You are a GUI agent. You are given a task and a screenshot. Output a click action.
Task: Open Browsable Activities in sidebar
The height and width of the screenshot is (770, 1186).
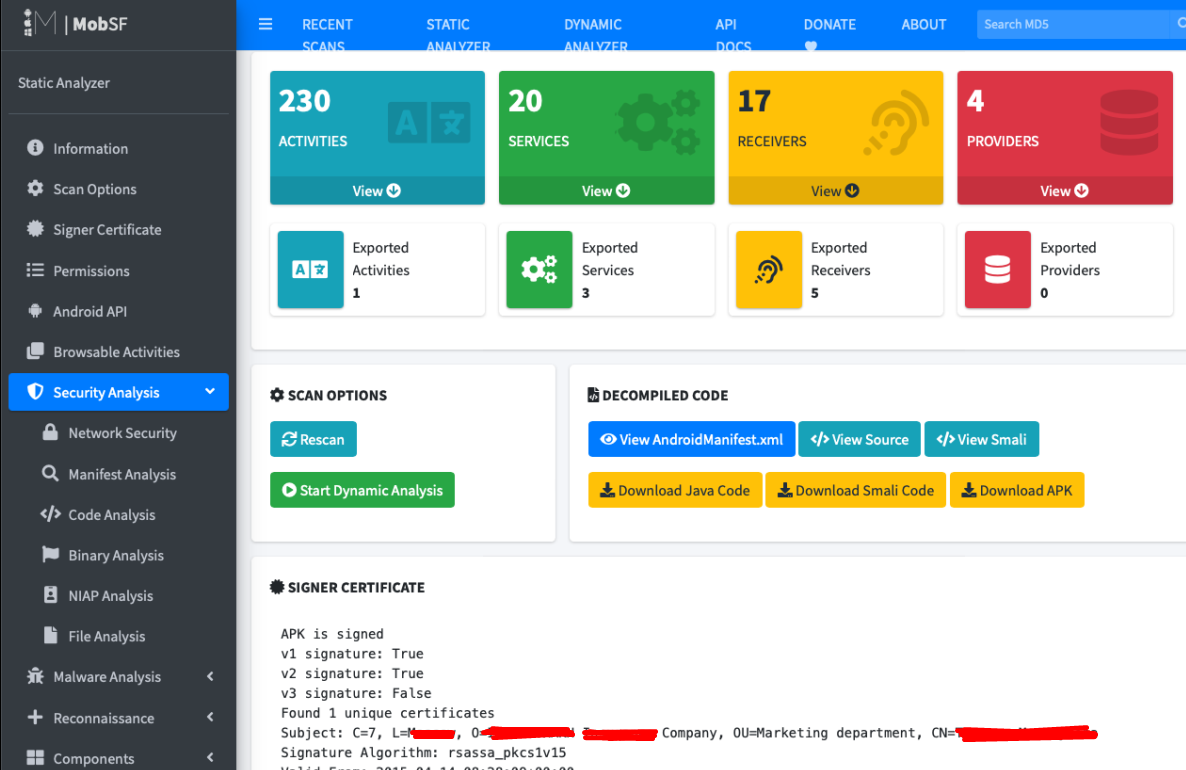(118, 352)
